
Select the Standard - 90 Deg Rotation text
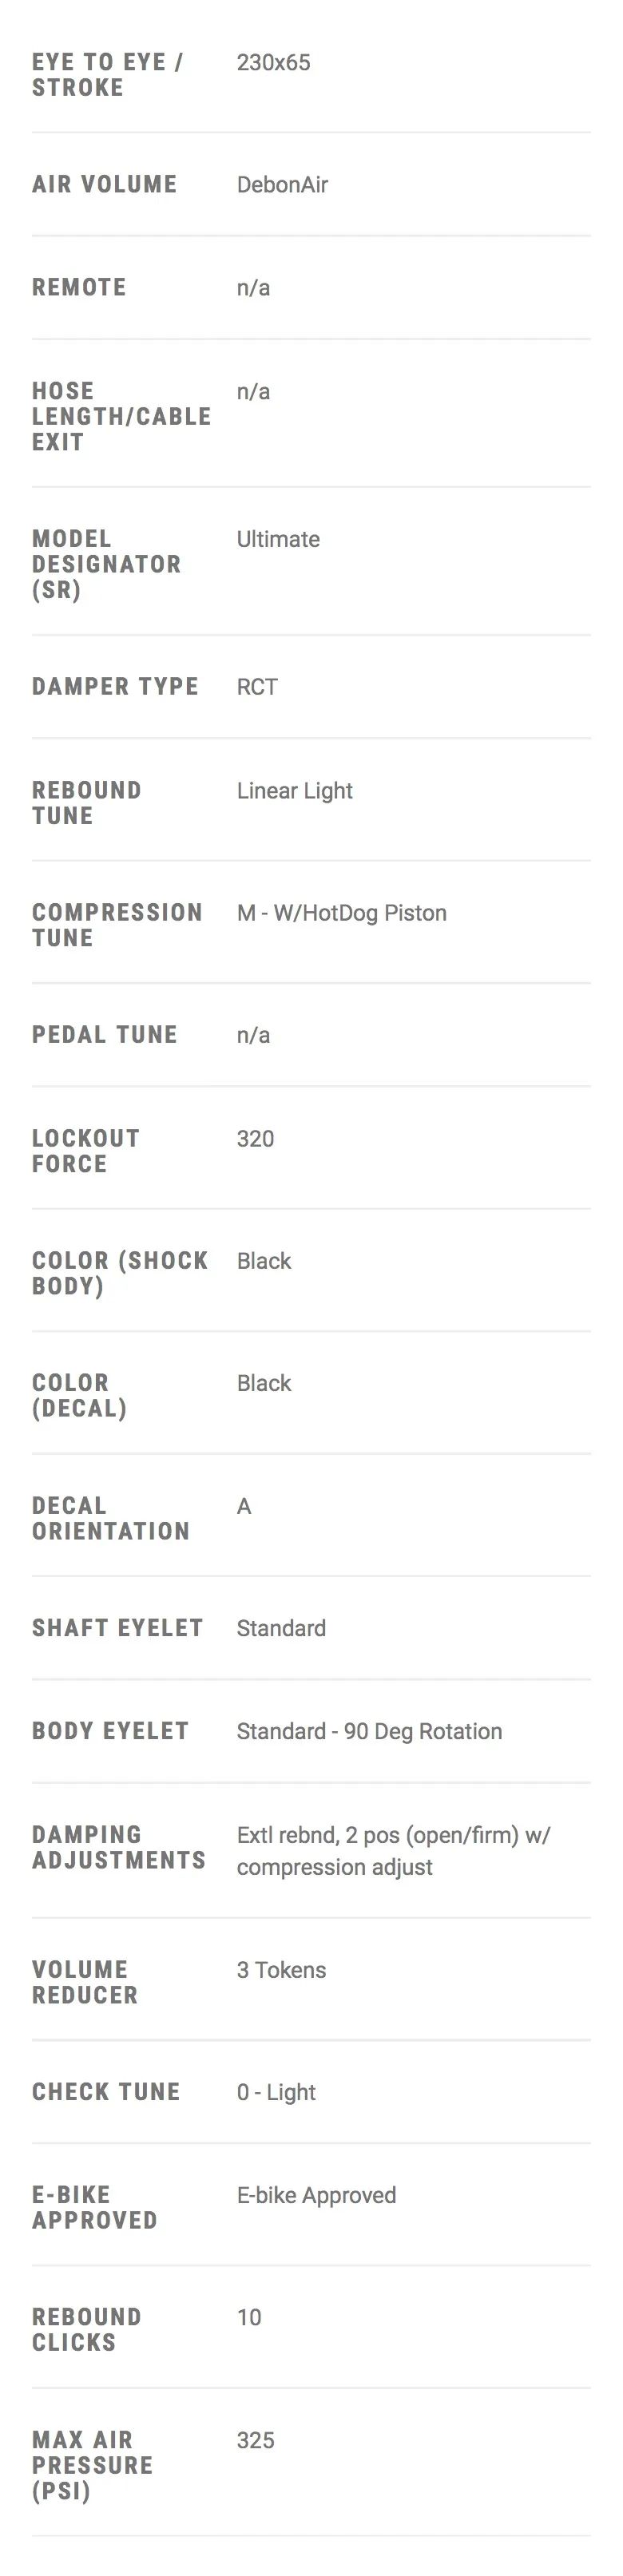coord(369,1731)
